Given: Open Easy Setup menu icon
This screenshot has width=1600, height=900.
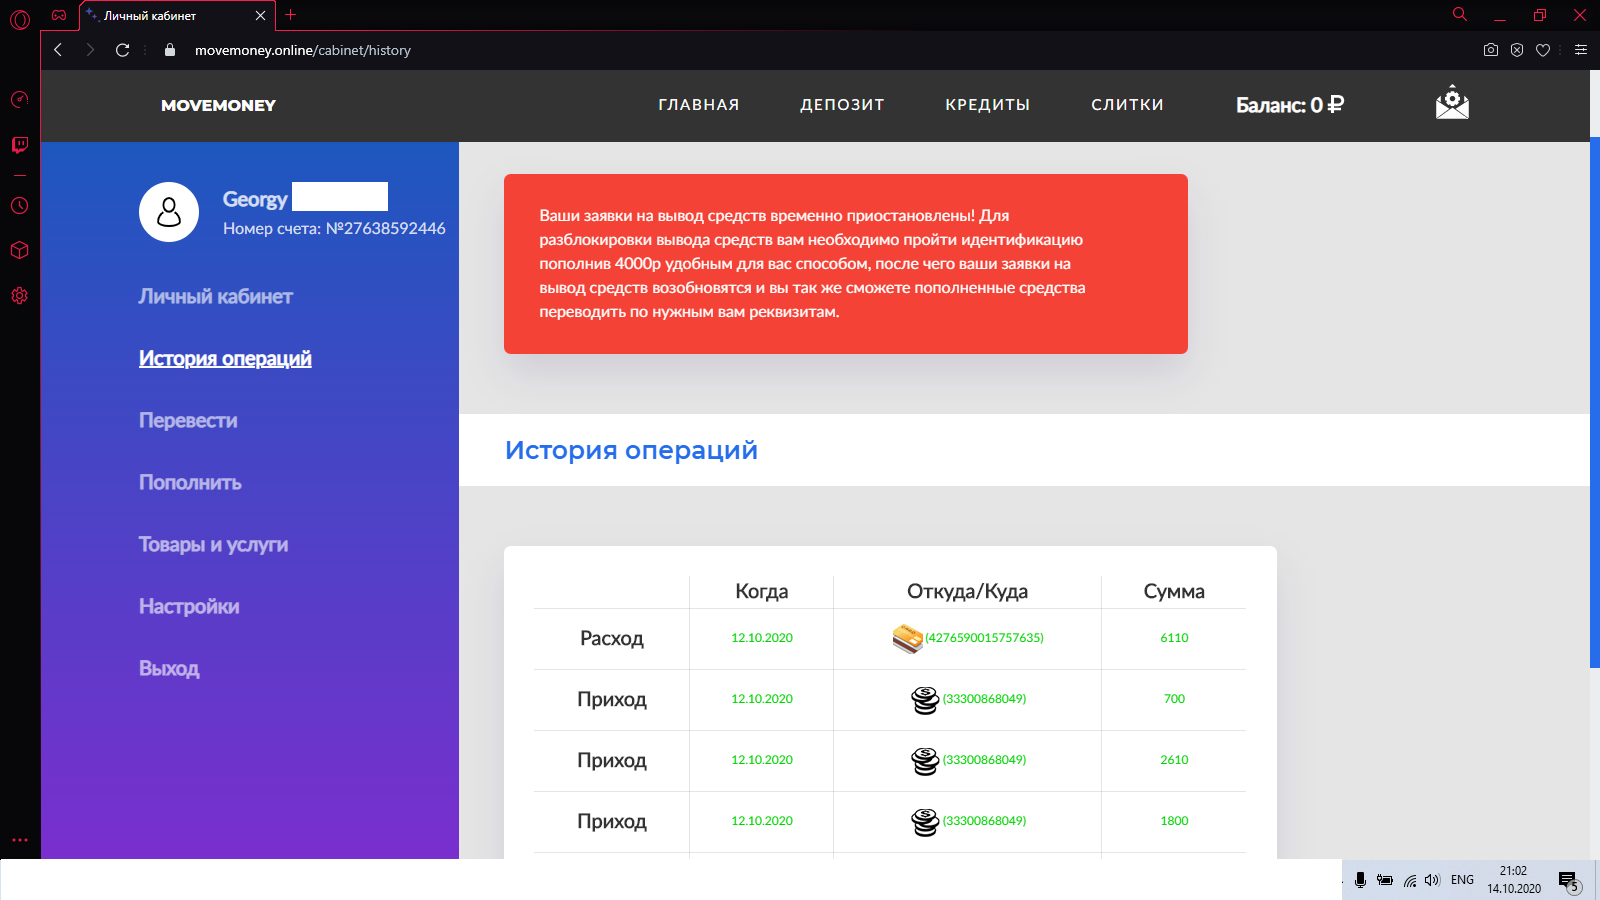Looking at the screenshot, I should [x=1581, y=50].
